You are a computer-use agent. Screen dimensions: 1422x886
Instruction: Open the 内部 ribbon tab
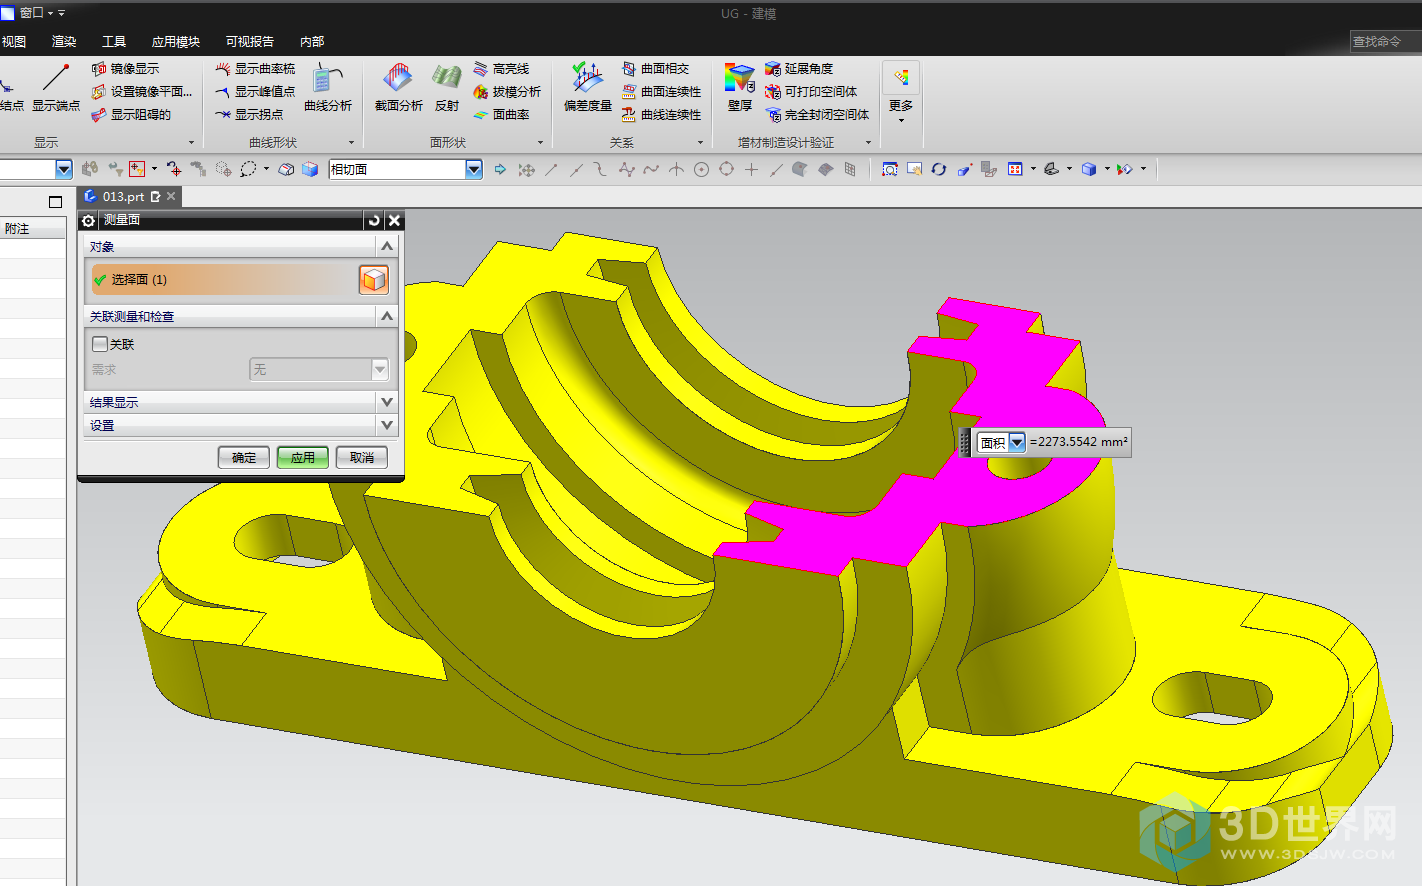(x=312, y=42)
